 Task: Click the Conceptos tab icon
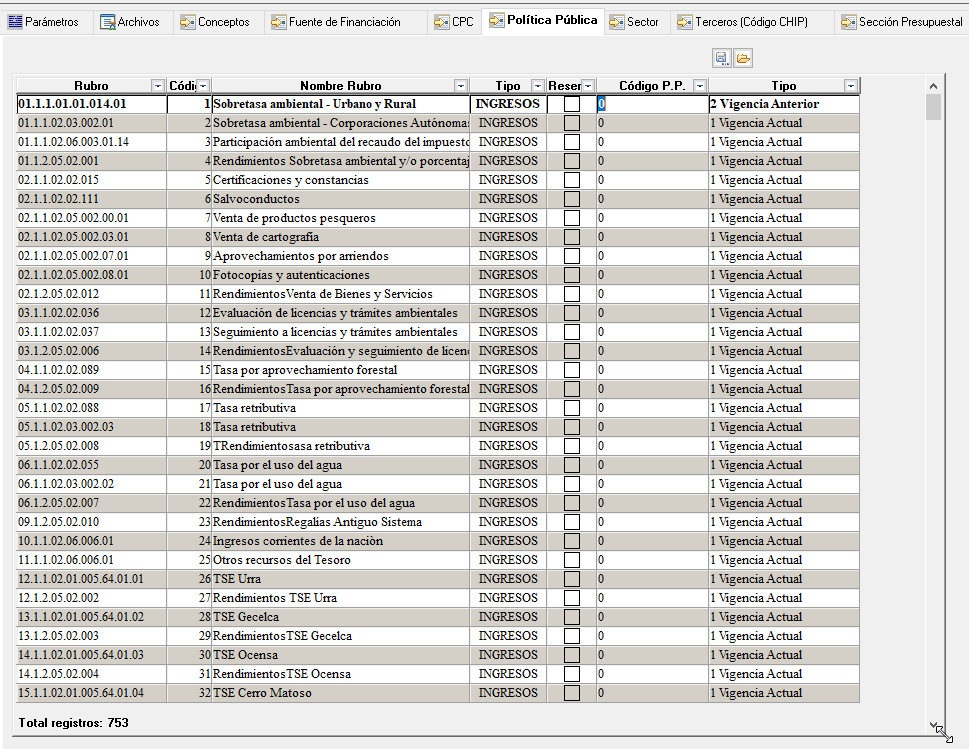tap(188, 22)
